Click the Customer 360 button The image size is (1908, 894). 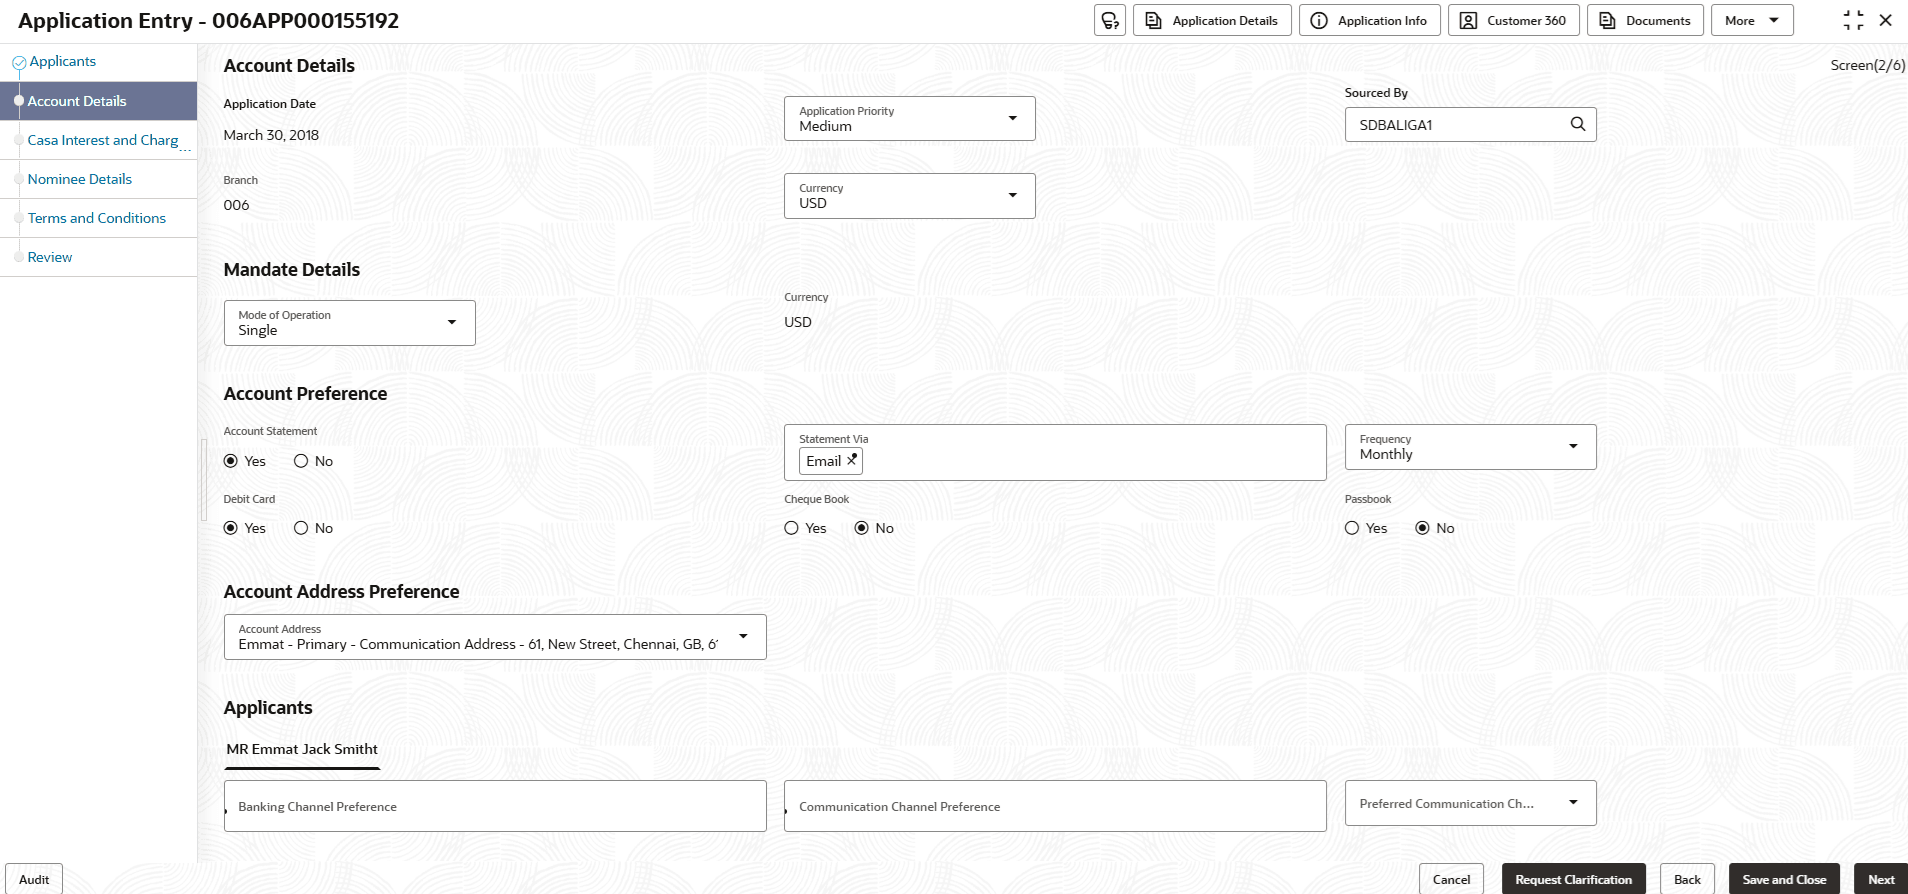(x=1514, y=20)
